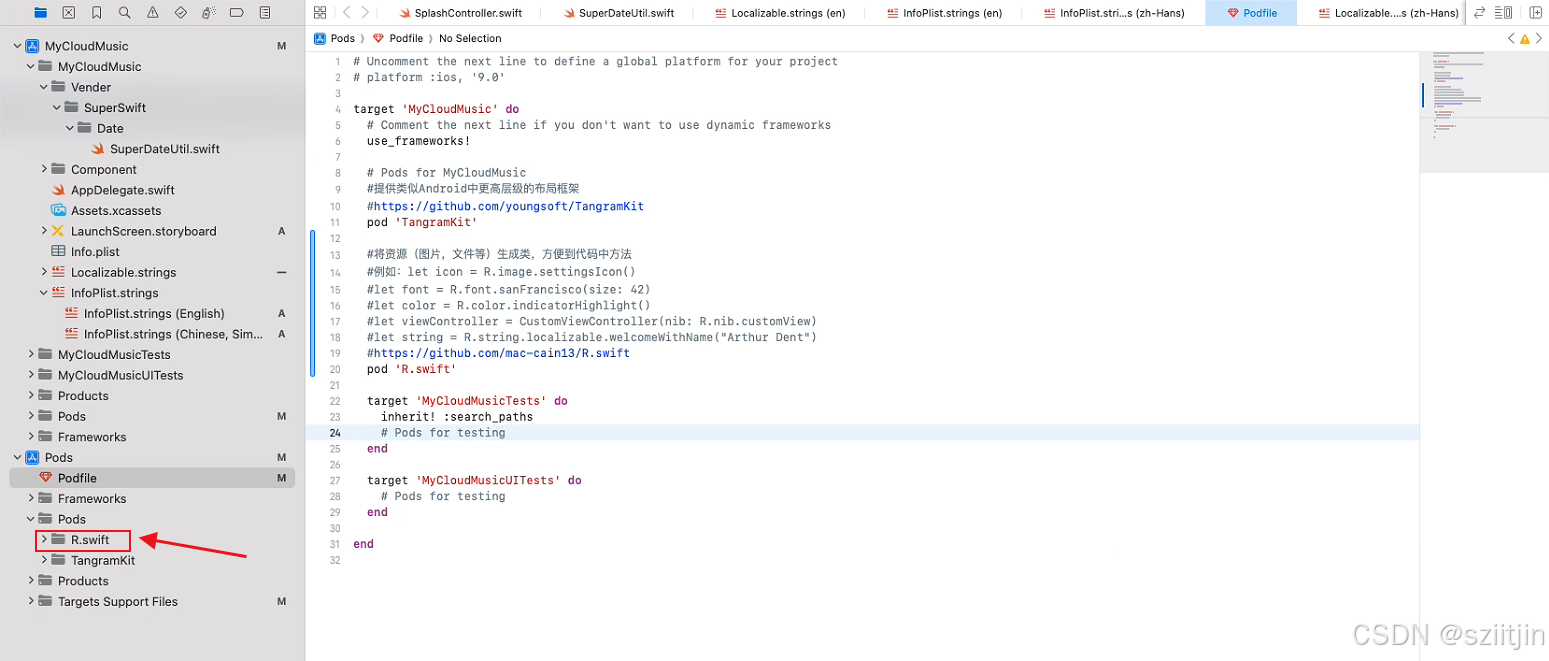The width and height of the screenshot is (1549, 661).
Task: Click No Selection in the jump bar
Action: coord(470,39)
